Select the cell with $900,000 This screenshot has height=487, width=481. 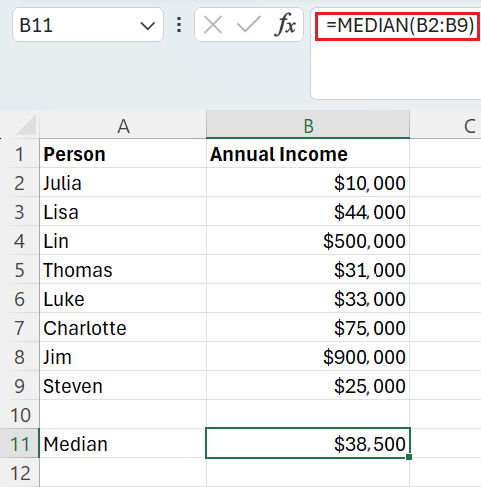[308, 357]
